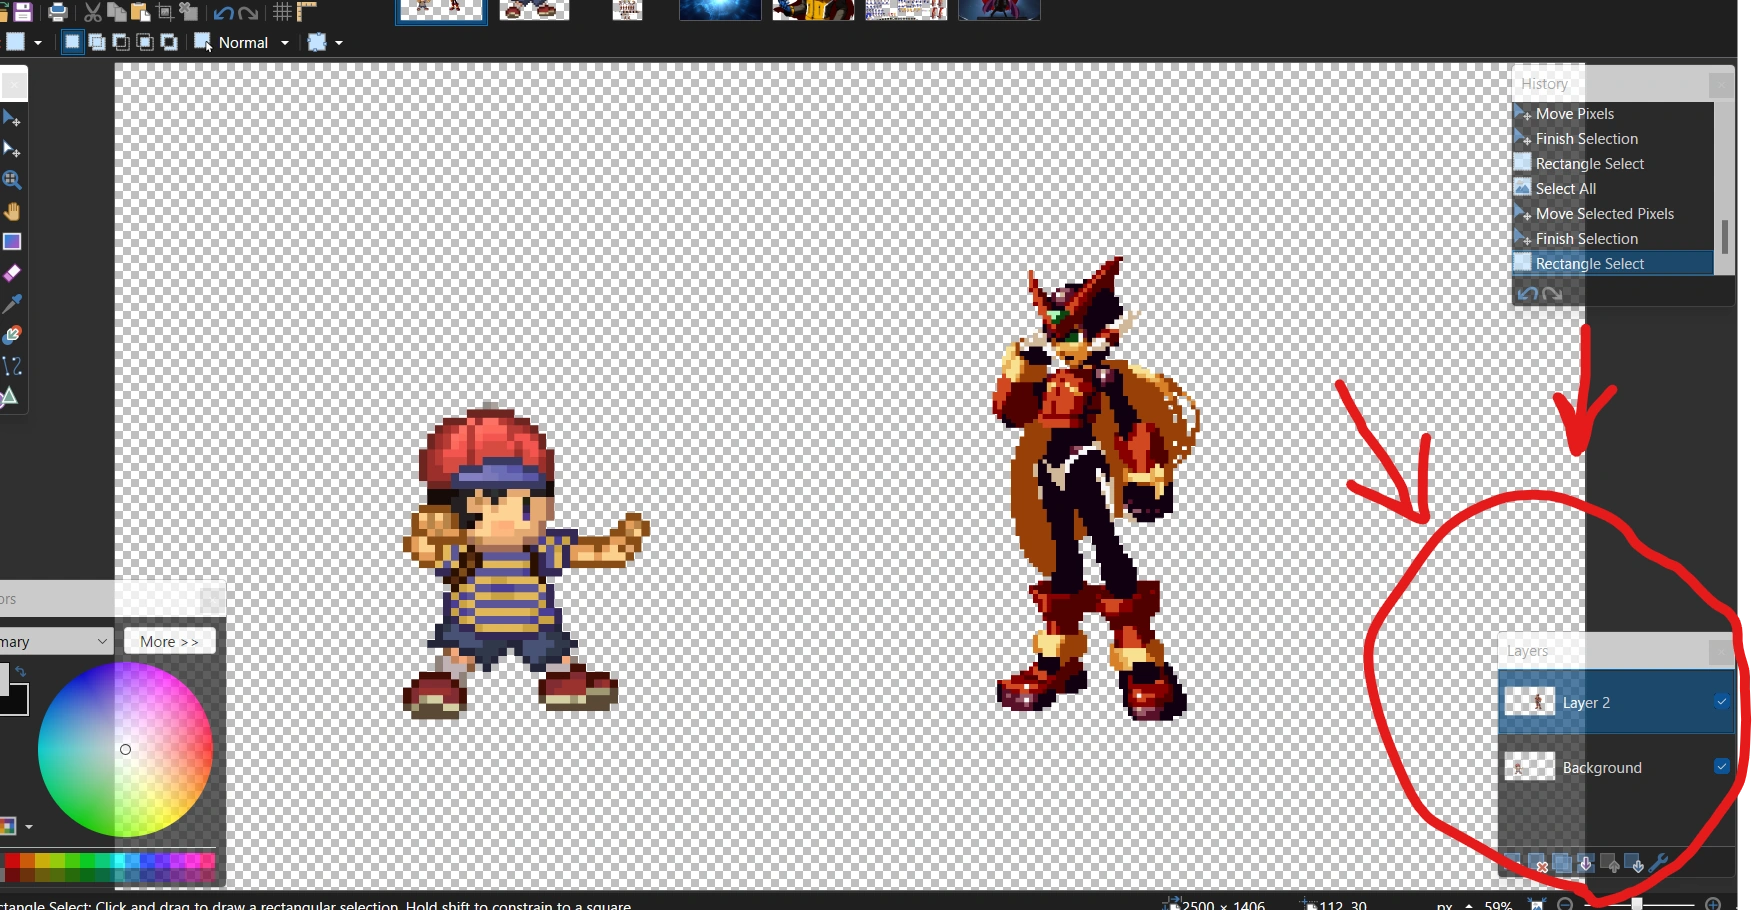
Task: Select the Pan hand tool
Action: coord(12,211)
